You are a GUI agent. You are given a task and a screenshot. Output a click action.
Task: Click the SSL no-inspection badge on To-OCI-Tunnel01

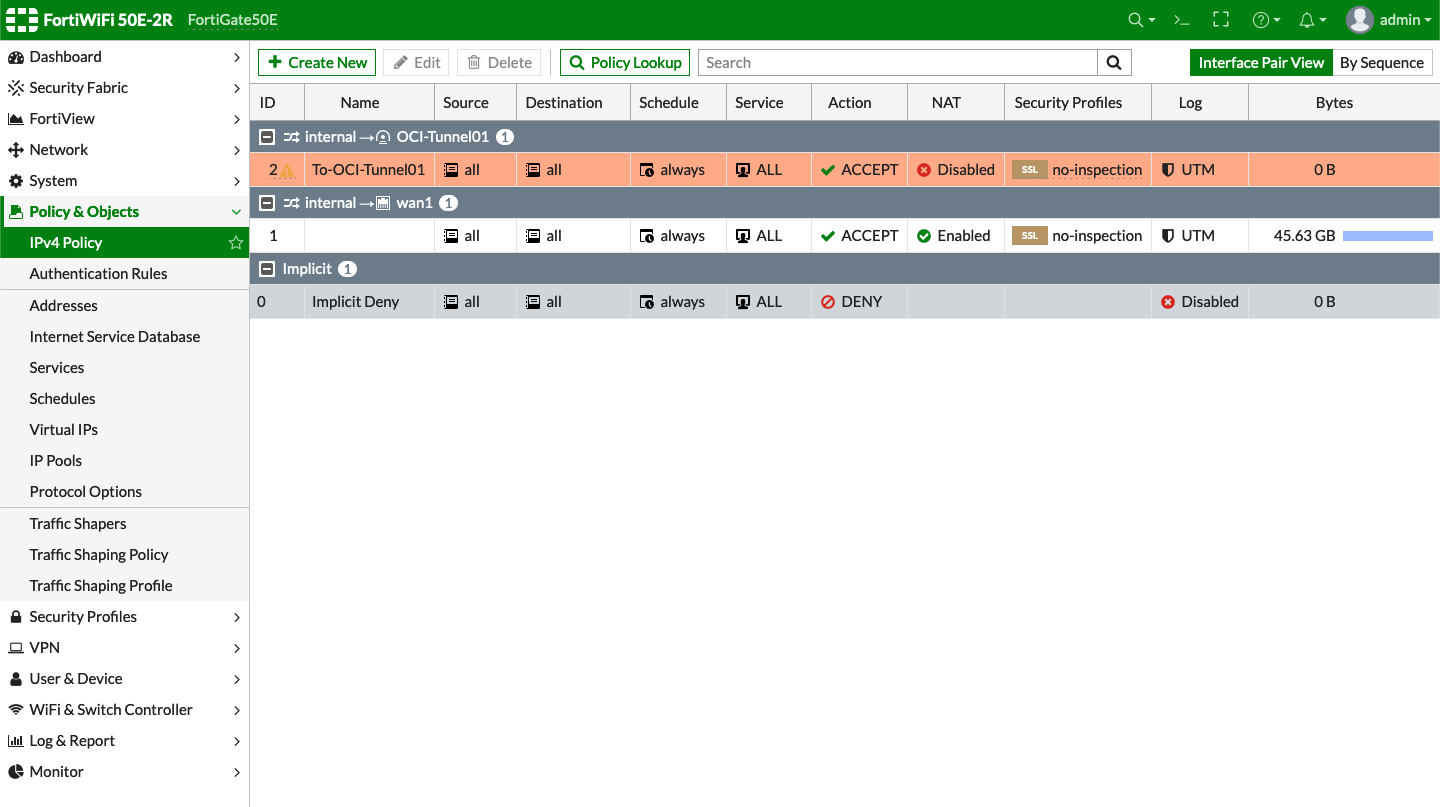1029,170
